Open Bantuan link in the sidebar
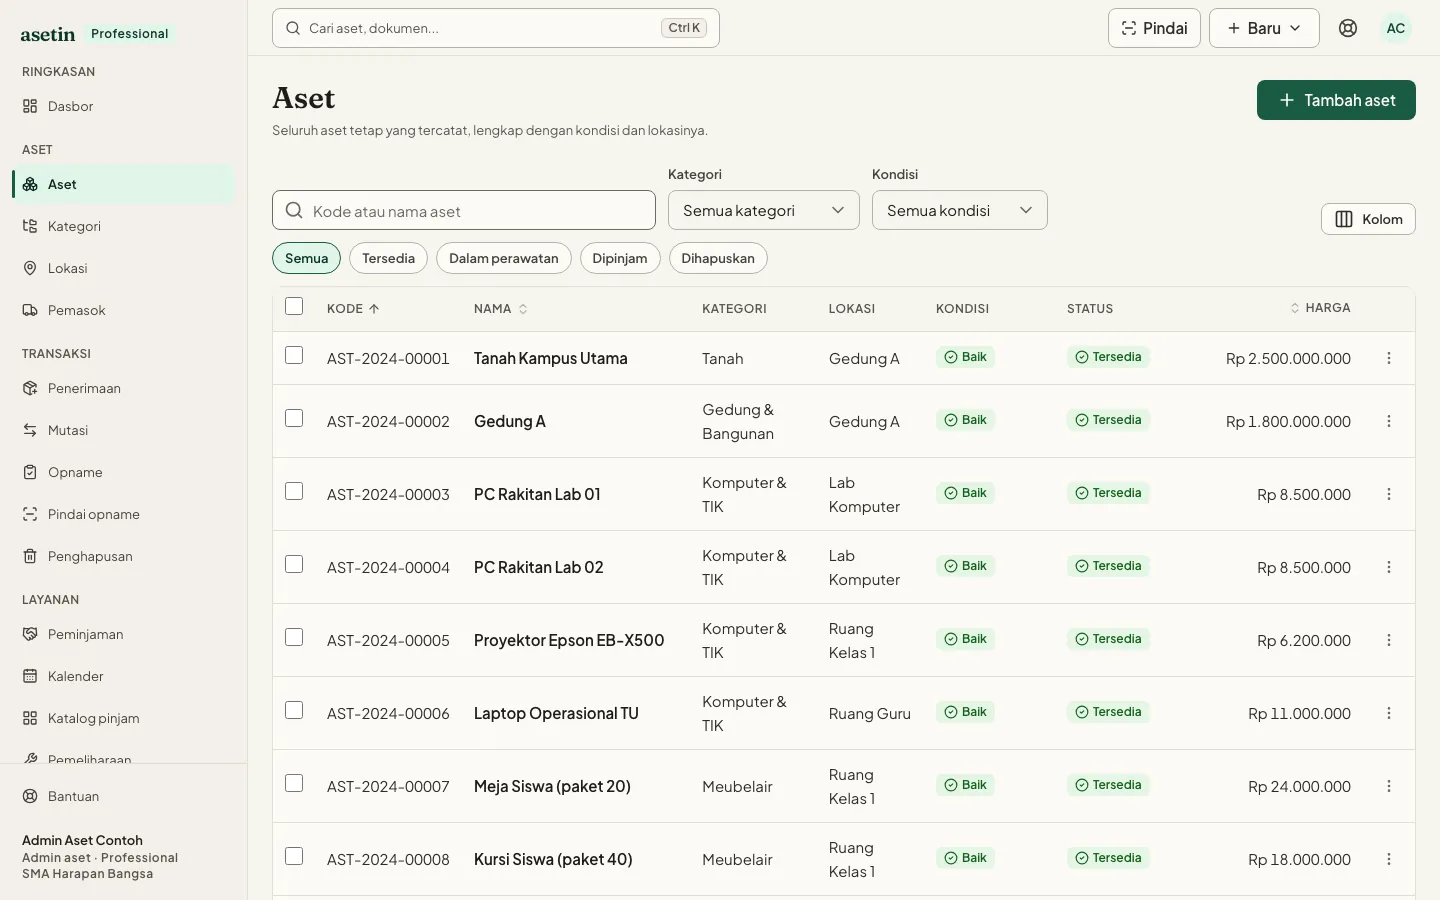Image resolution: width=1440 pixels, height=900 pixels. pyautogui.click(x=124, y=796)
